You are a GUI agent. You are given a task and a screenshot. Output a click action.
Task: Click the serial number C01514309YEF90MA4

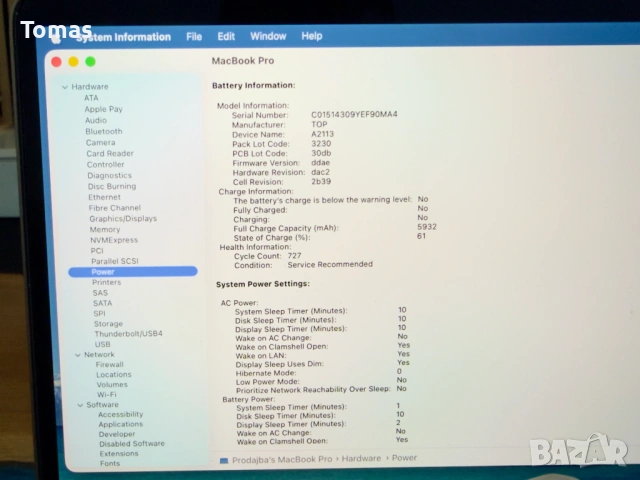click(354, 114)
